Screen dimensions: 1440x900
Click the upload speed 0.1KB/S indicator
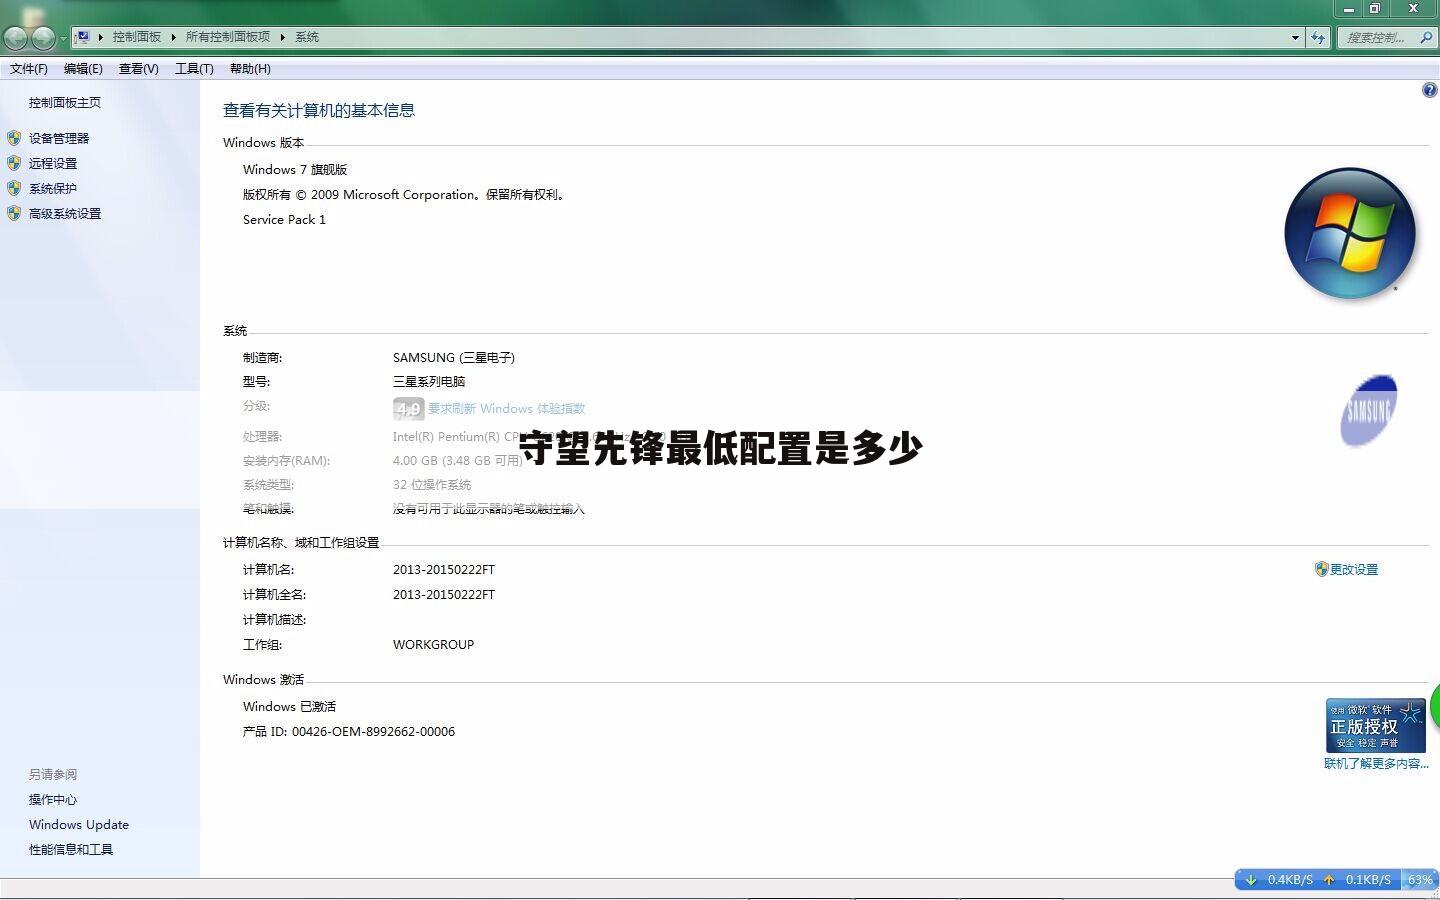click(1357, 880)
